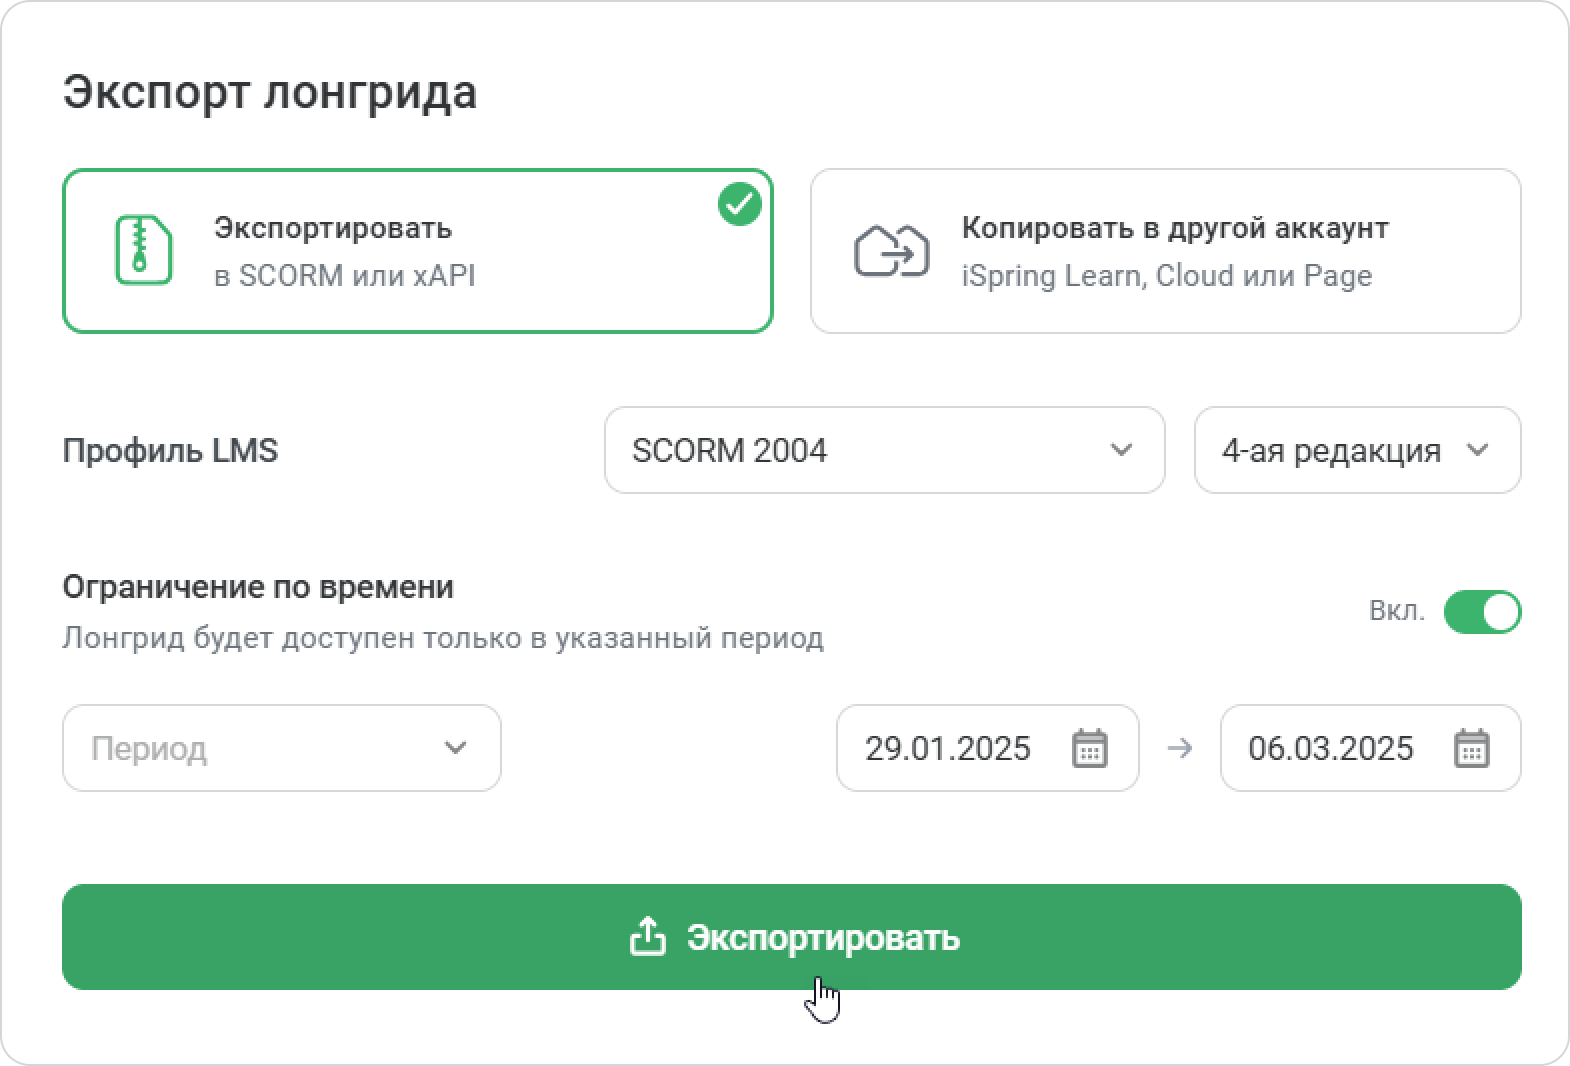
Task: Click the Вкл. label next to the toggle
Action: click(x=1397, y=611)
